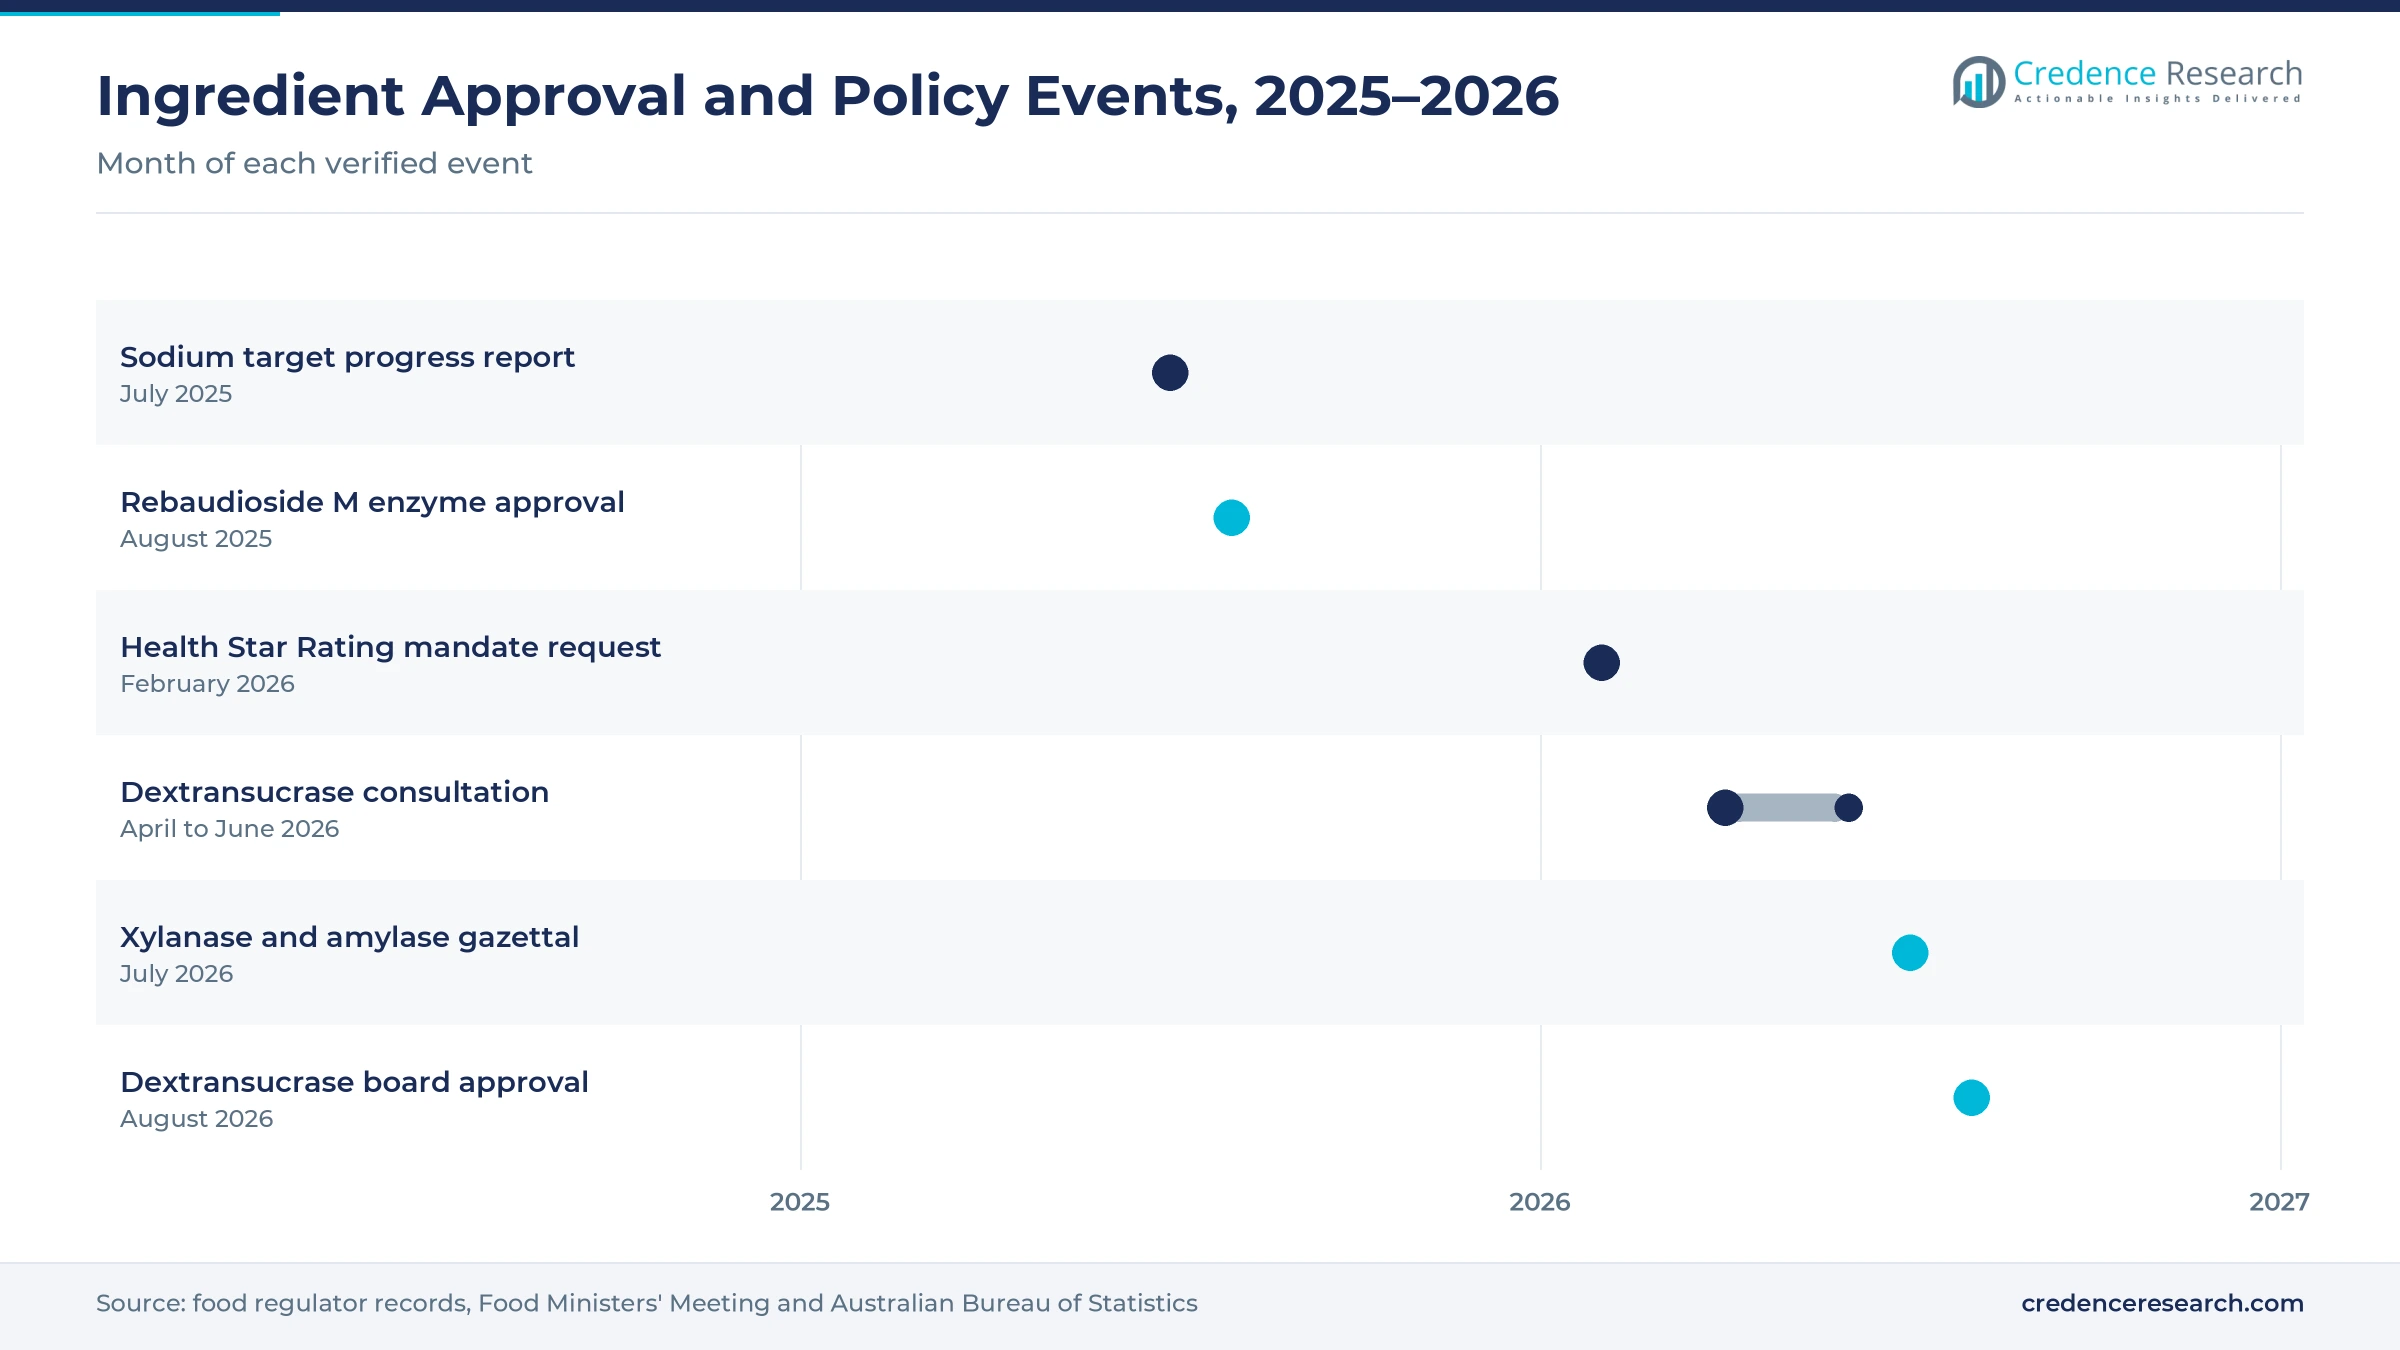Image resolution: width=2400 pixels, height=1350 pixels.
Task: Click the 'April to June 2026' text
Action: tap(229, 829)
